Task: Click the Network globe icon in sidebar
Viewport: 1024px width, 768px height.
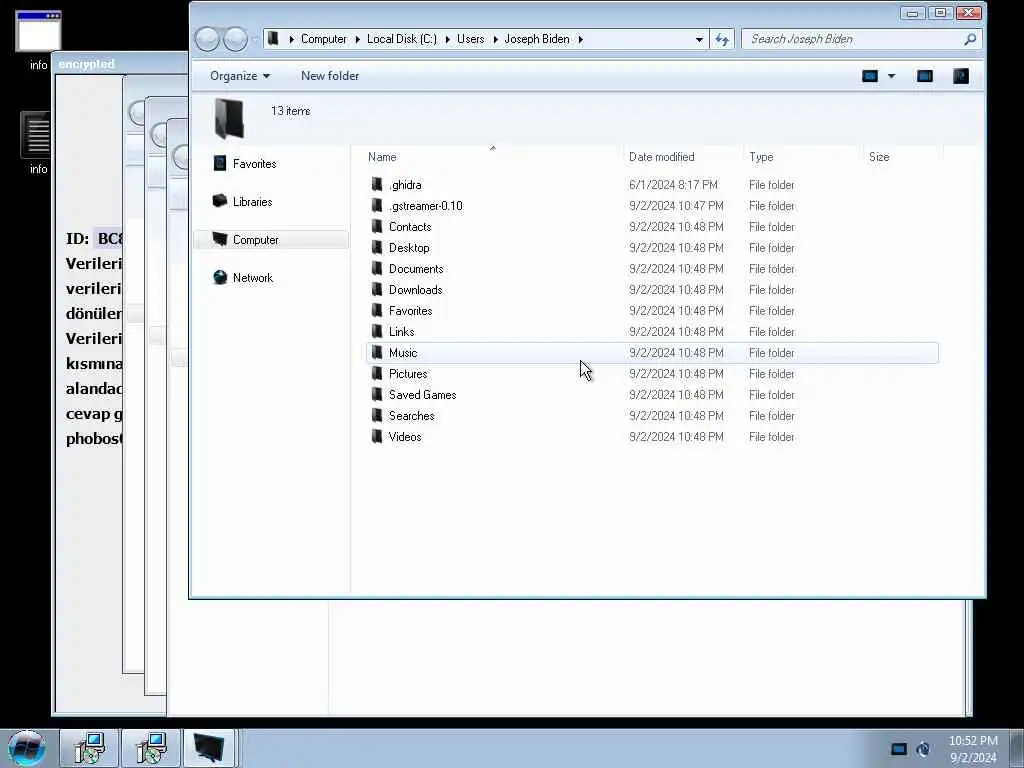Action: pos(220,278)
